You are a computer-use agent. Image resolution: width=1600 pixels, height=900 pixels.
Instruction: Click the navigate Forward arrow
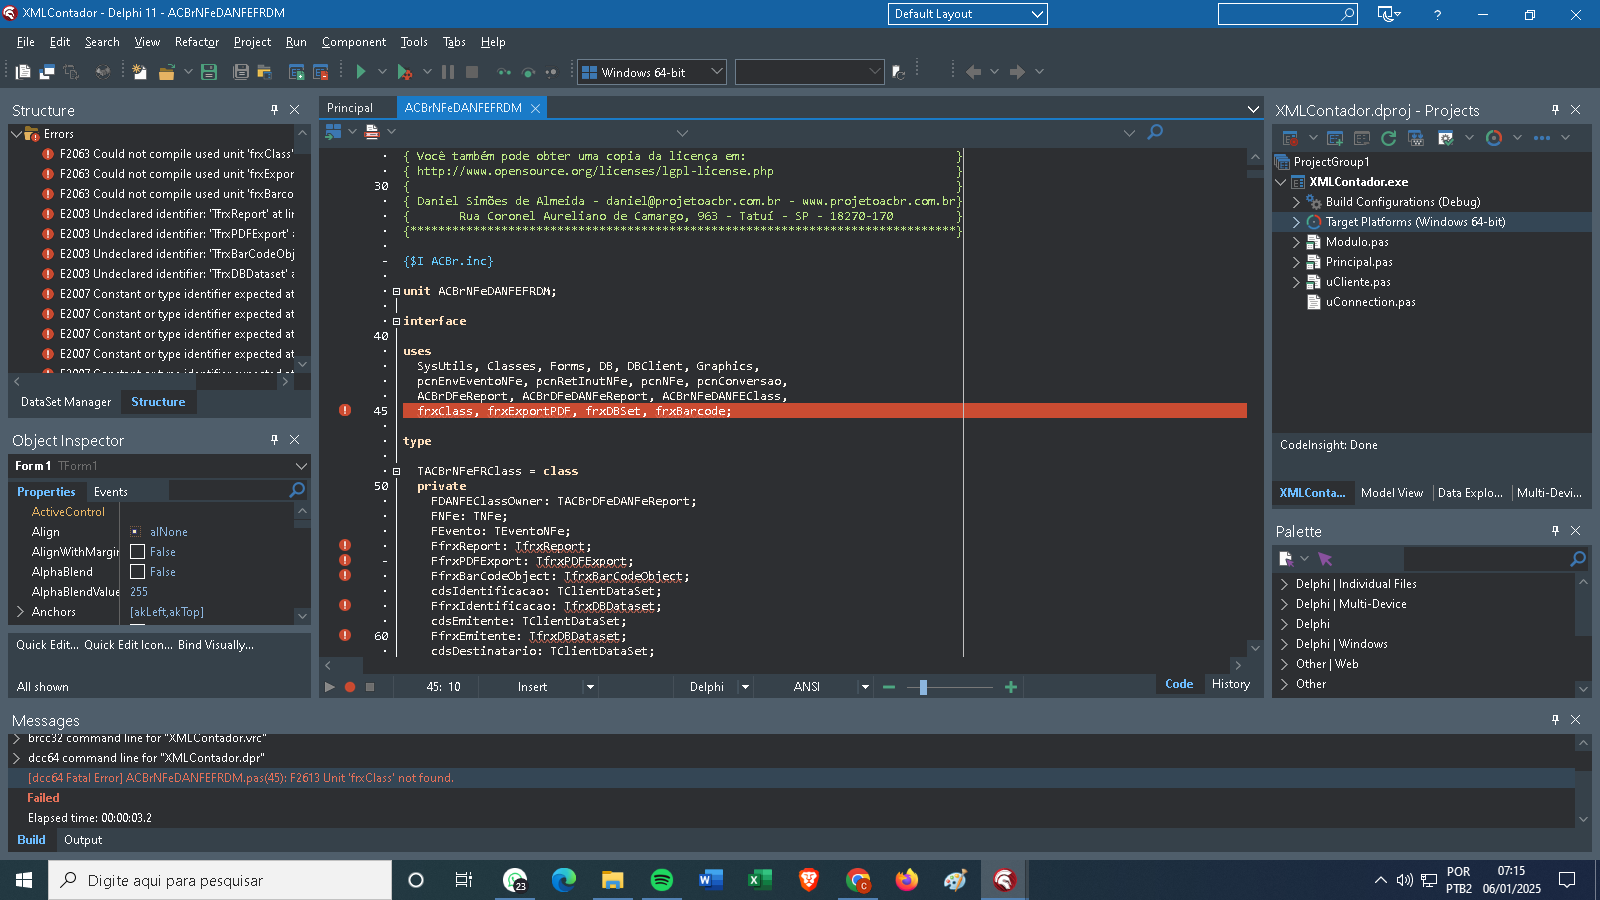1017,72
